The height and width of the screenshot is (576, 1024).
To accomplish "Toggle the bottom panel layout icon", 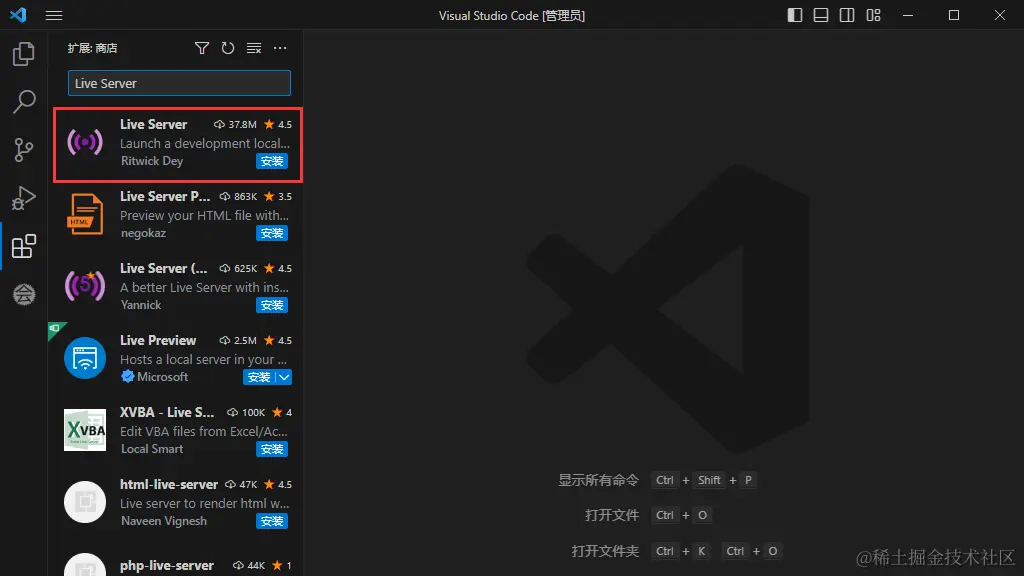I will 821,15.
